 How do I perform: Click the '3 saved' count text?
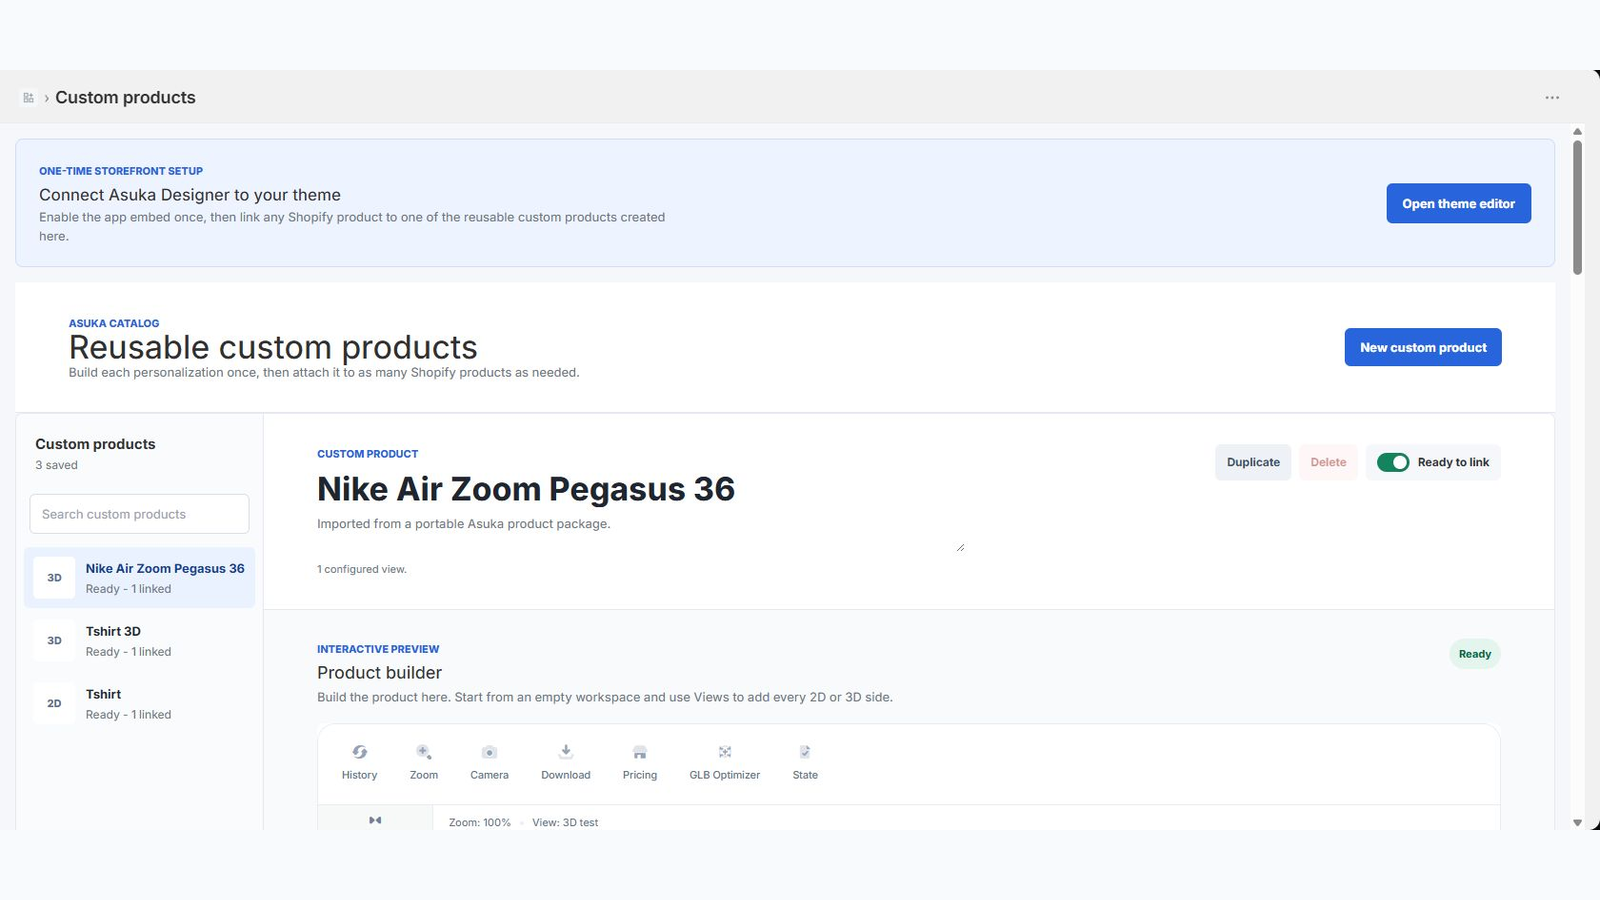tap(56, 465)
